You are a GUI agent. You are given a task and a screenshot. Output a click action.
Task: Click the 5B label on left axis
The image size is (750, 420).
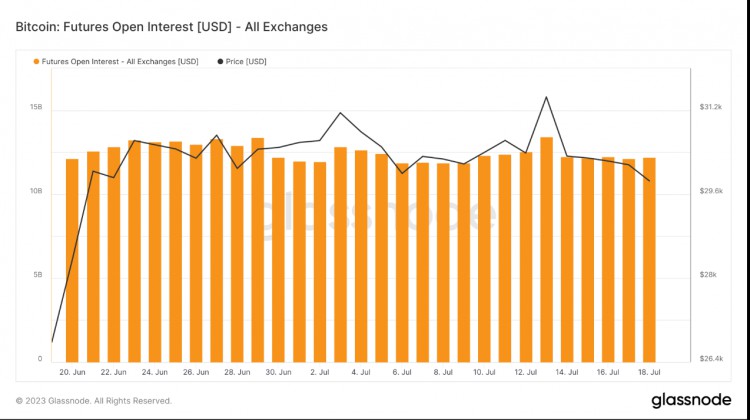click(x=37, y=275)
